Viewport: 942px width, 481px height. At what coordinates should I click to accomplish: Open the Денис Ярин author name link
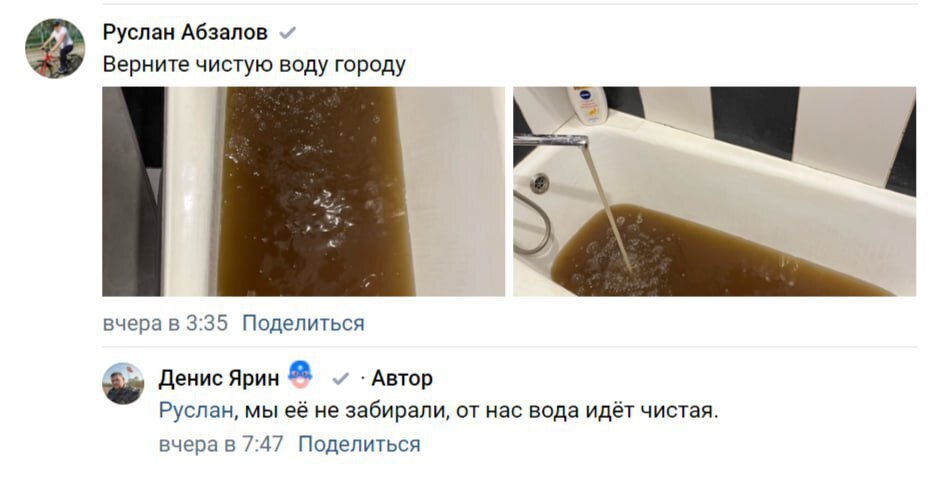pos(219,378)
